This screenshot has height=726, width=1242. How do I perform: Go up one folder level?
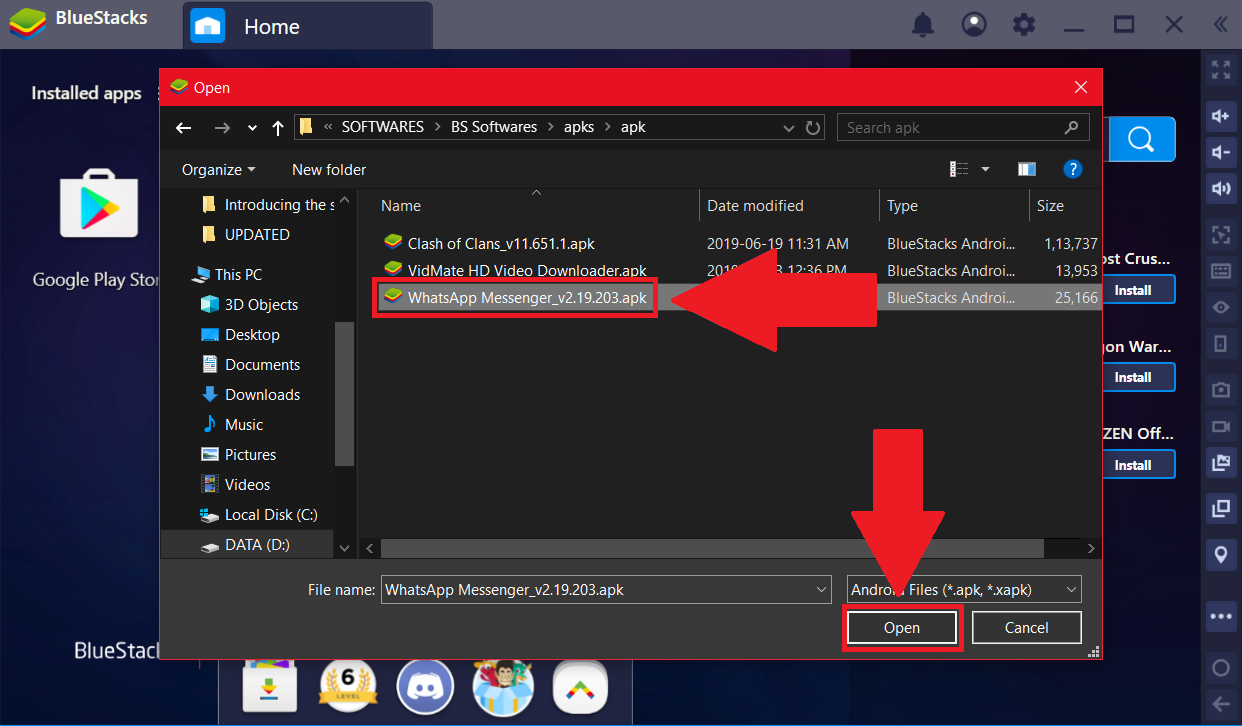277,128
